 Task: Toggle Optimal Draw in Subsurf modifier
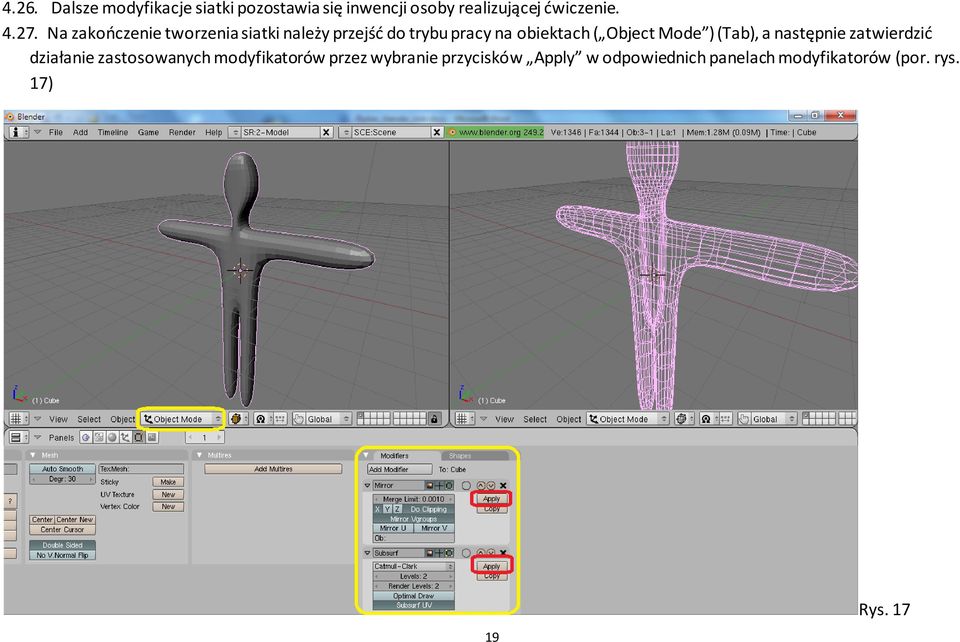[x=414, y=595]
